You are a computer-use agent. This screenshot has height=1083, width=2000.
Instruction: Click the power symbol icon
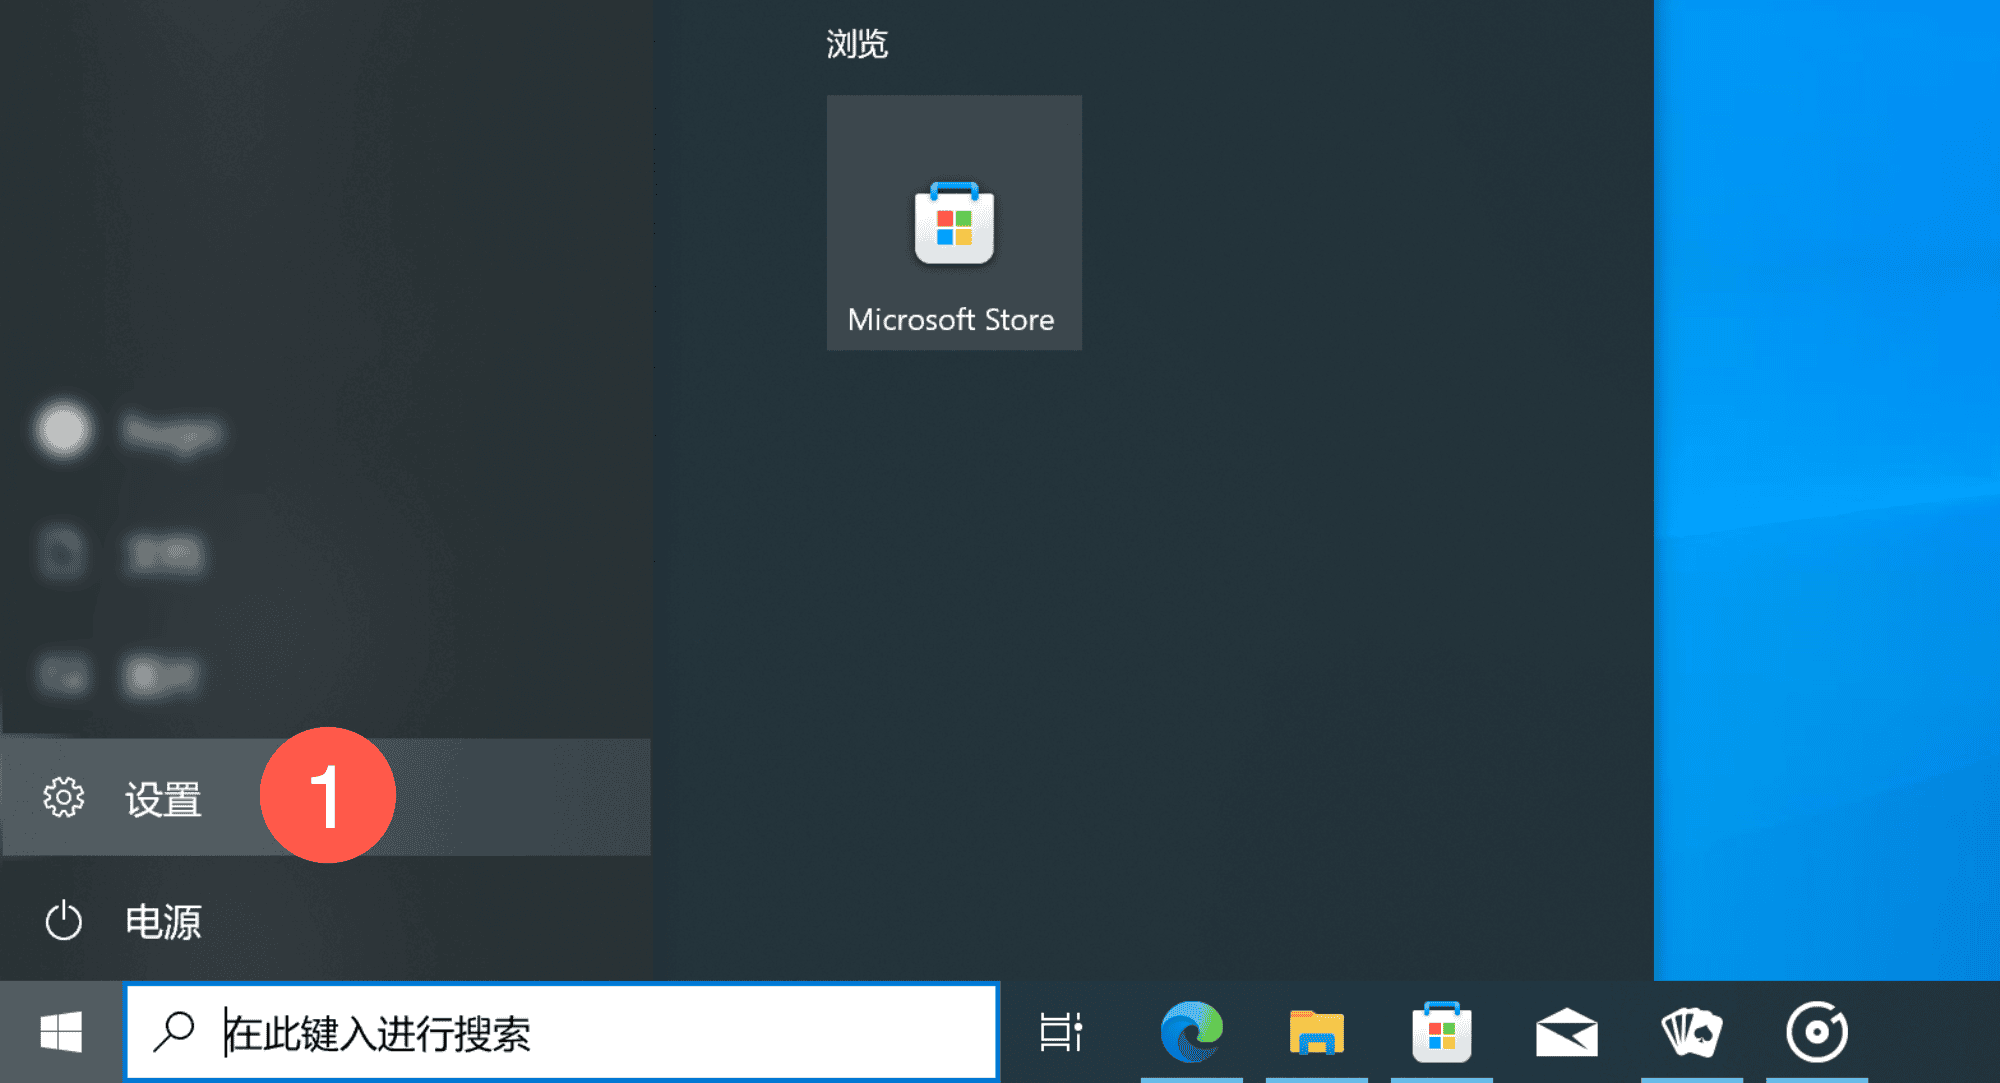point(63,921)
